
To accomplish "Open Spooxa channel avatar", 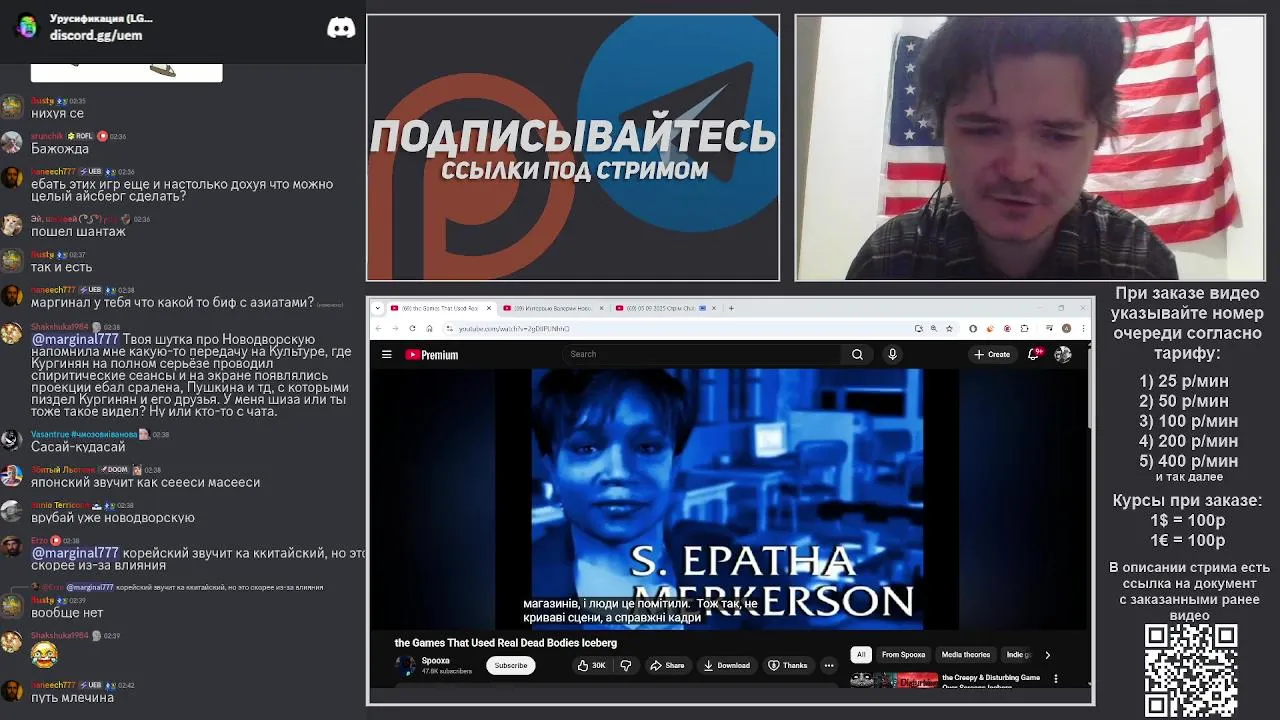I will (x=405, y=665).
